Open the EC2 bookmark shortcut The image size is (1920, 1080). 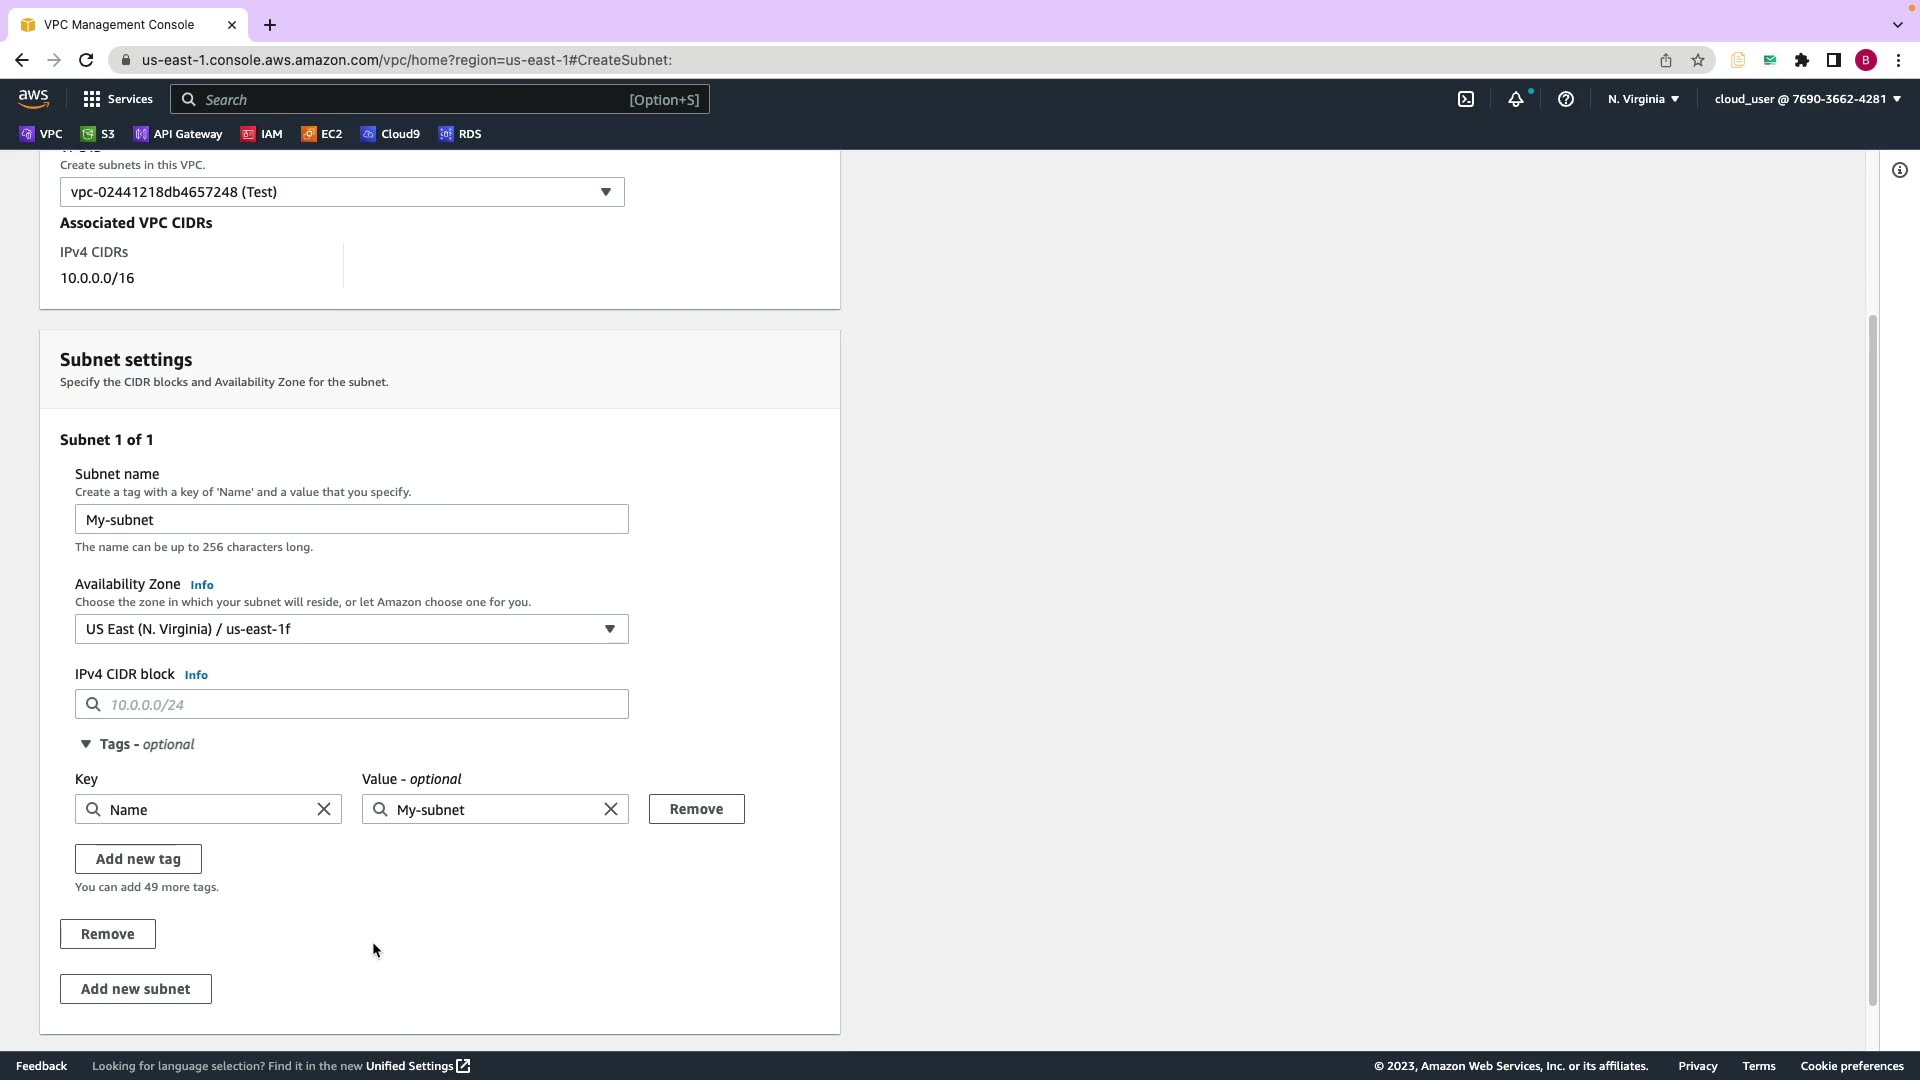322,134
